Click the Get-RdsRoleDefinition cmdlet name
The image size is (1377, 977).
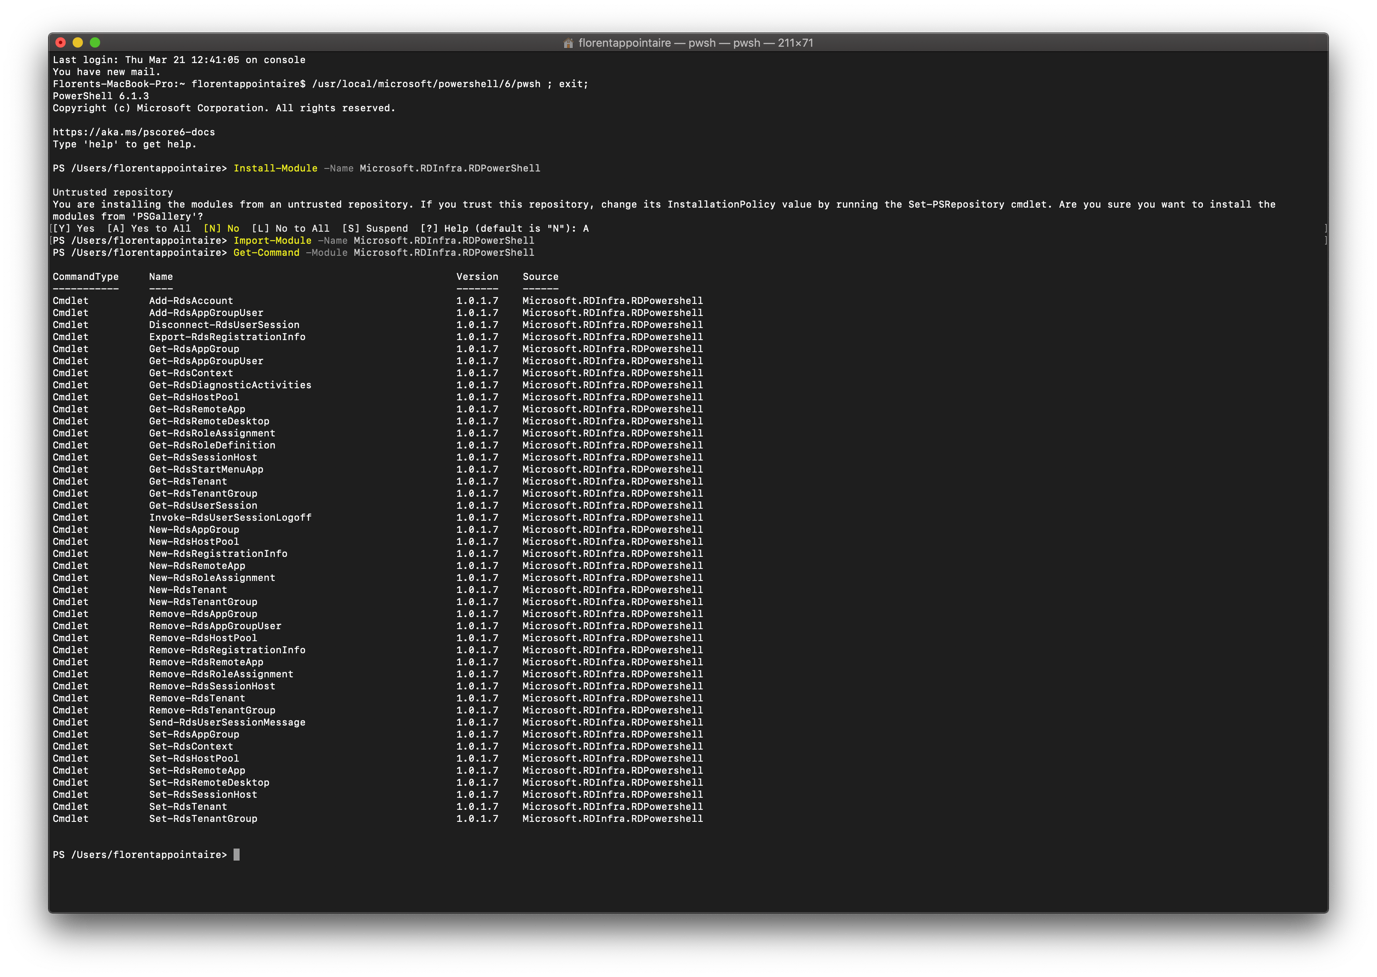(212, 445)
